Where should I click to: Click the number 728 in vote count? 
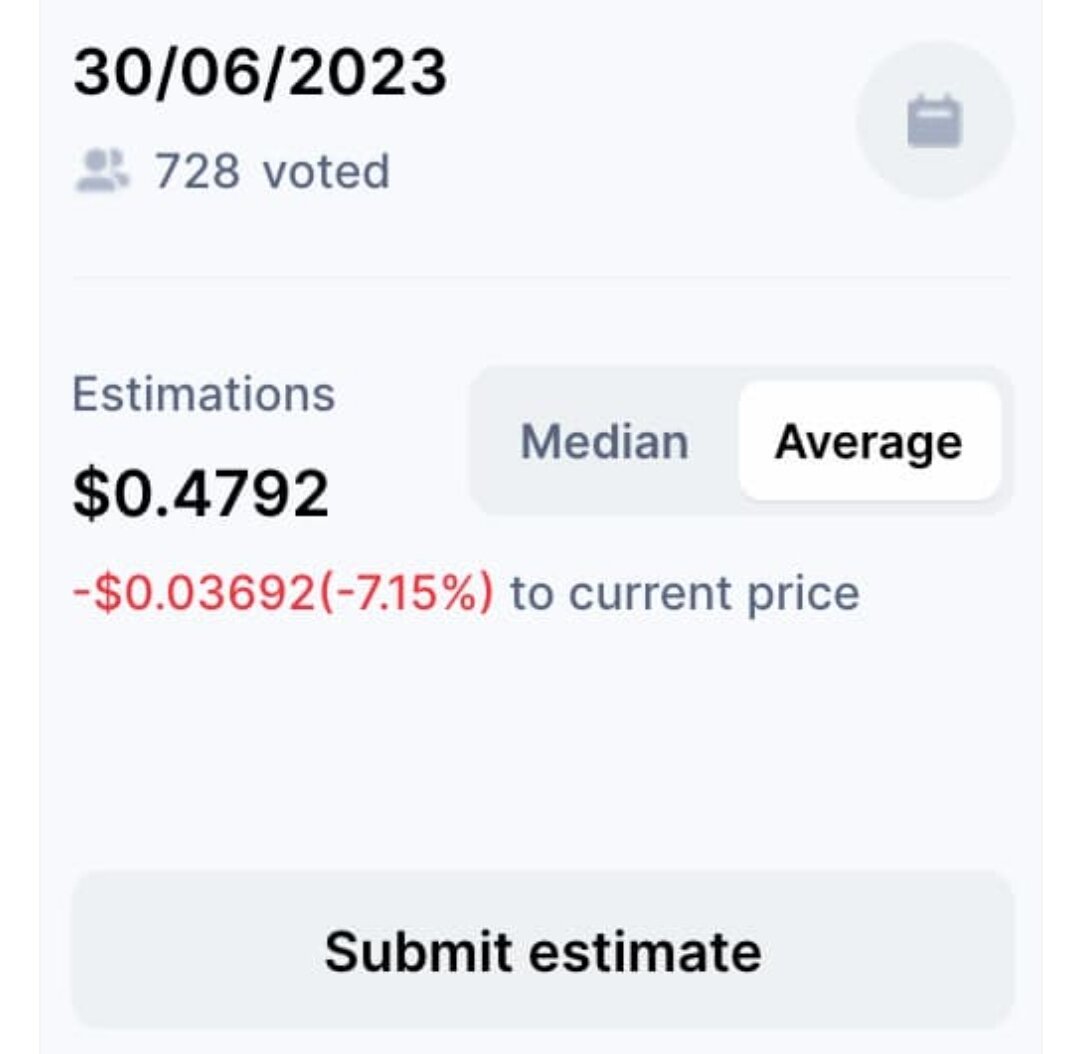[x=197, y=171]
